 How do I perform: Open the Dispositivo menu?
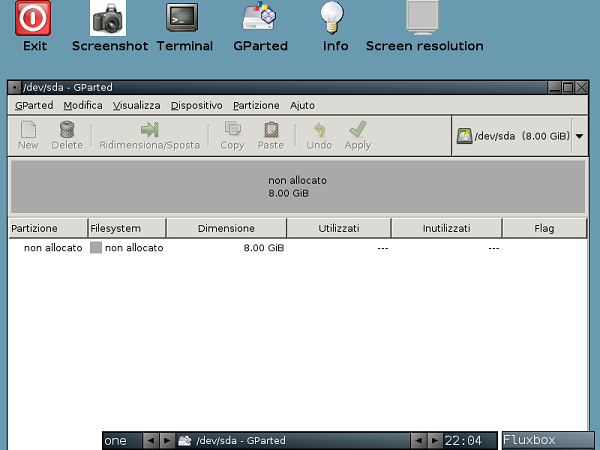pyautogui.click(x=196, y=105)
